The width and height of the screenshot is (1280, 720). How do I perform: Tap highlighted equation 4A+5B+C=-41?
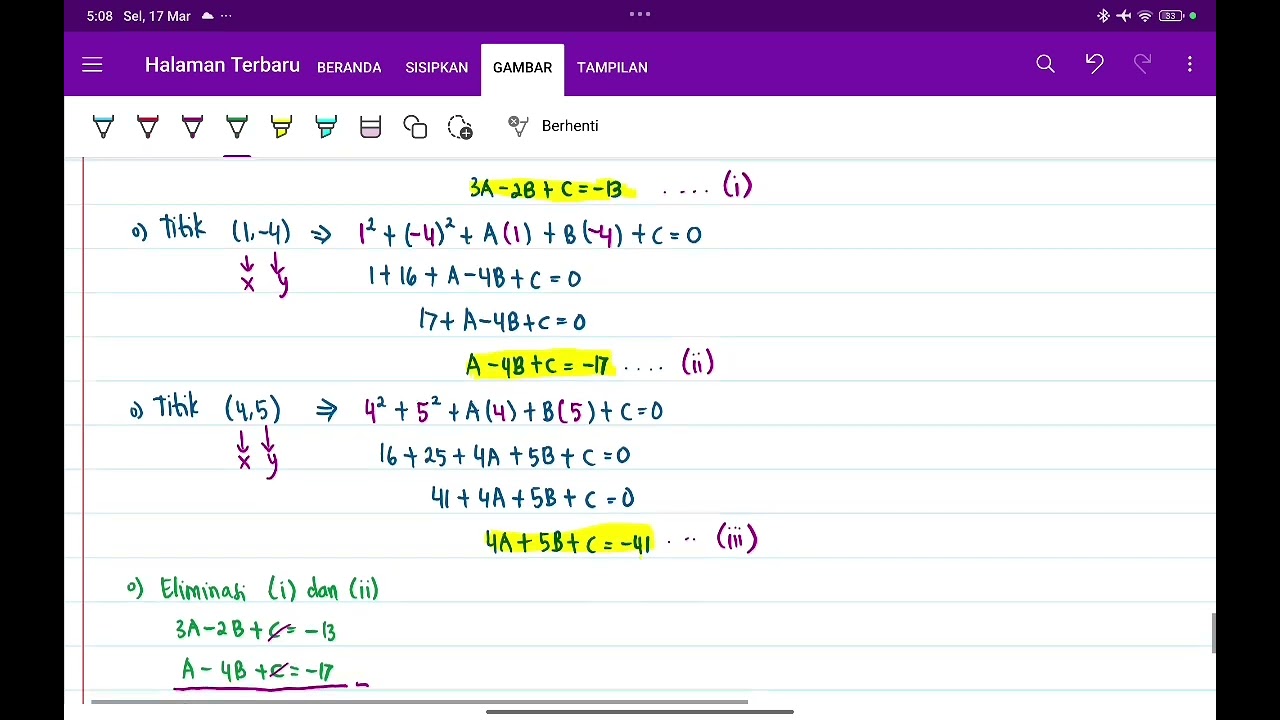pos(569,542)
